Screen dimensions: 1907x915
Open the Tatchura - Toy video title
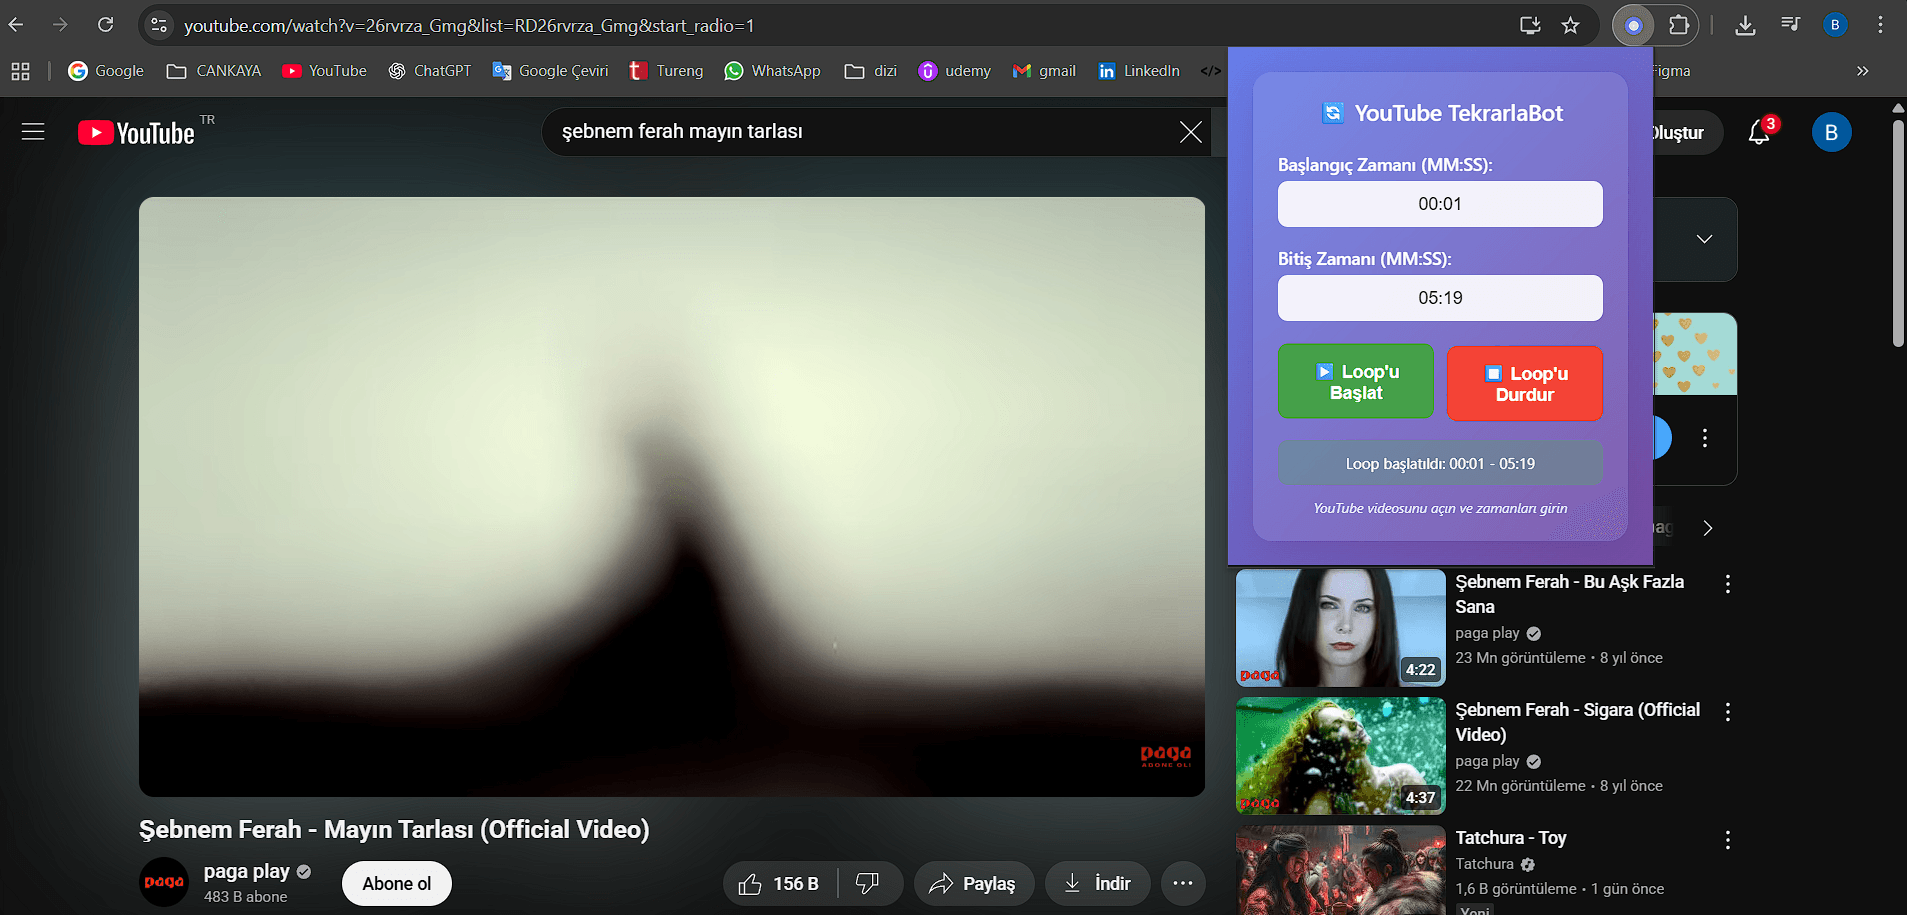point(1511,838)
